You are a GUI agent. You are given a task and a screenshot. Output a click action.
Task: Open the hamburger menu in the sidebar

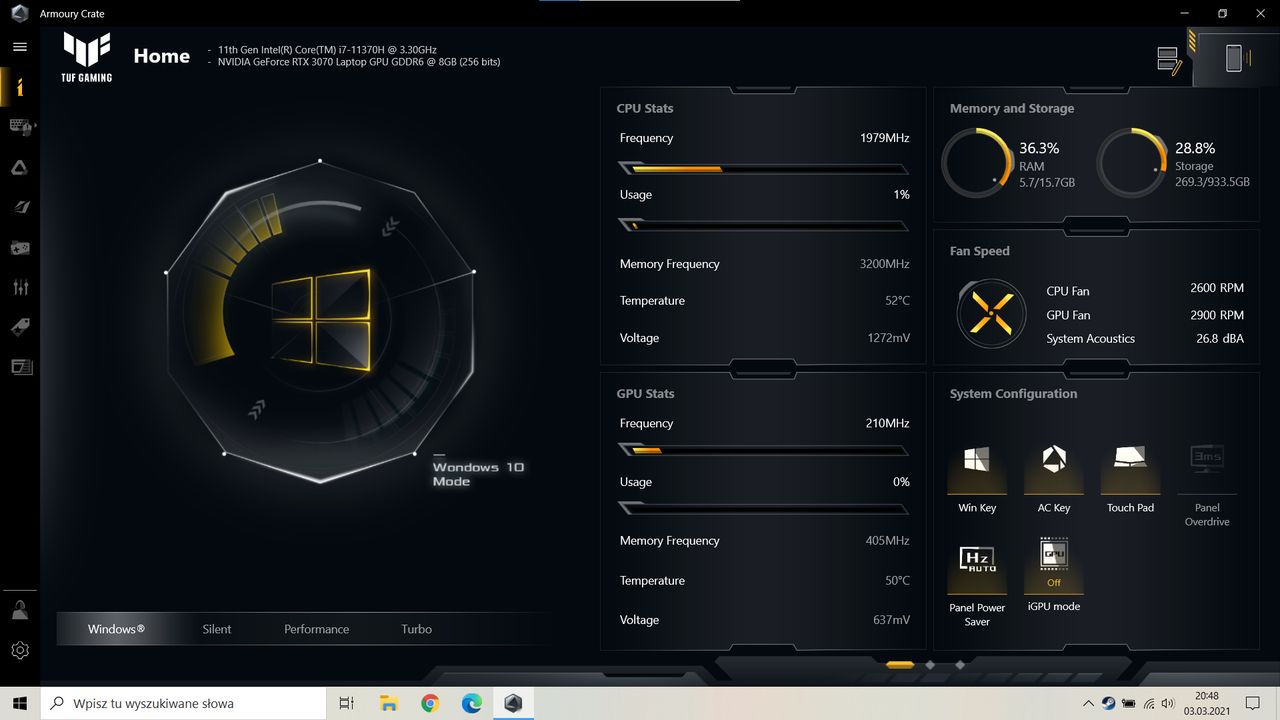pos(19,47)
